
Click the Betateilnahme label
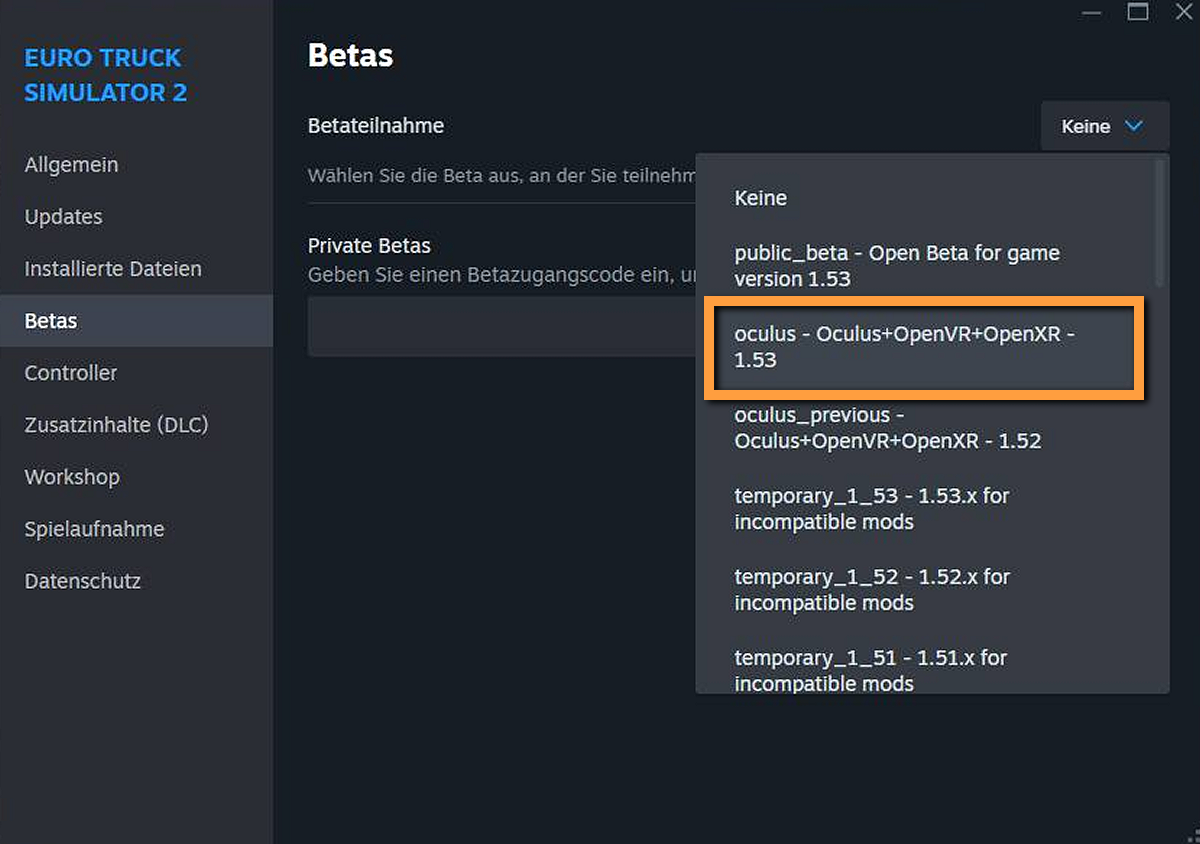point(376,126)
